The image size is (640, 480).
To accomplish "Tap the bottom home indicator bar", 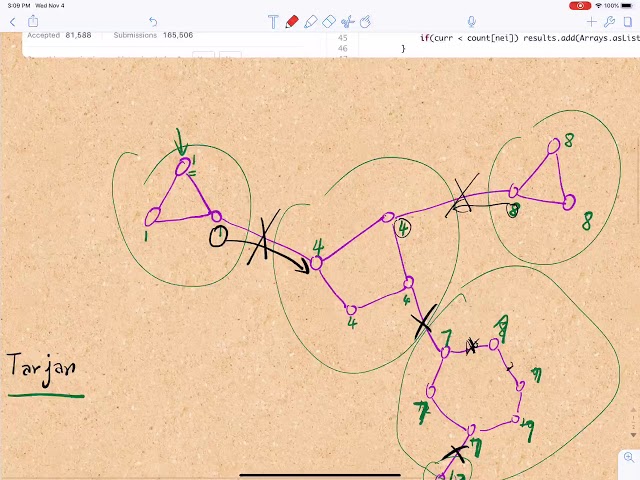I will (x=320, y=475).
